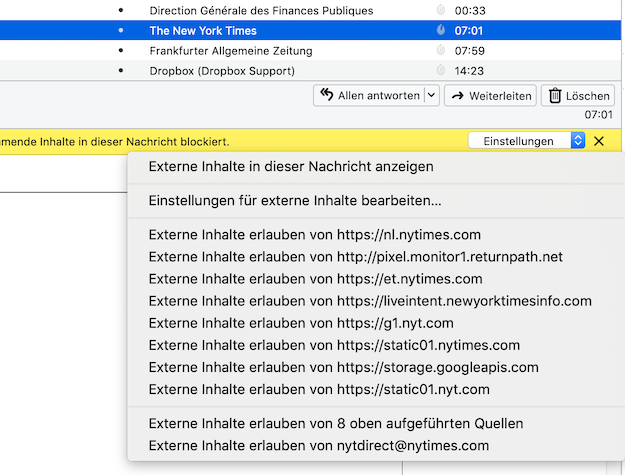This screenshot has width=625, height=475.
Task: Mark the Frankfurter Allgemeine Zeitung message as junk
Action: [x=441, y=51]
